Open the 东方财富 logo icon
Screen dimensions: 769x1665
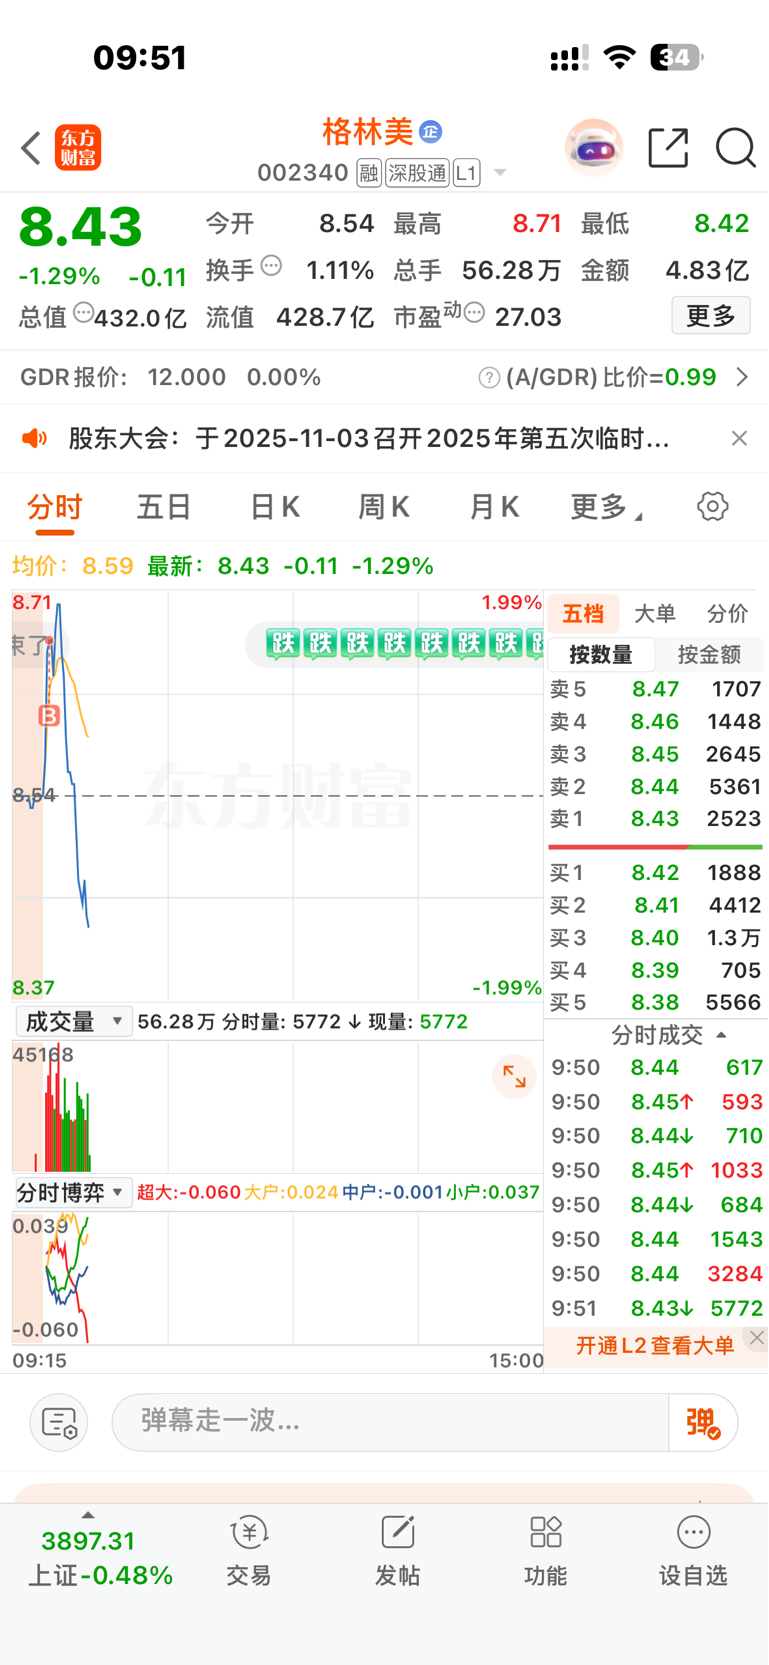(x=78, y=148)
